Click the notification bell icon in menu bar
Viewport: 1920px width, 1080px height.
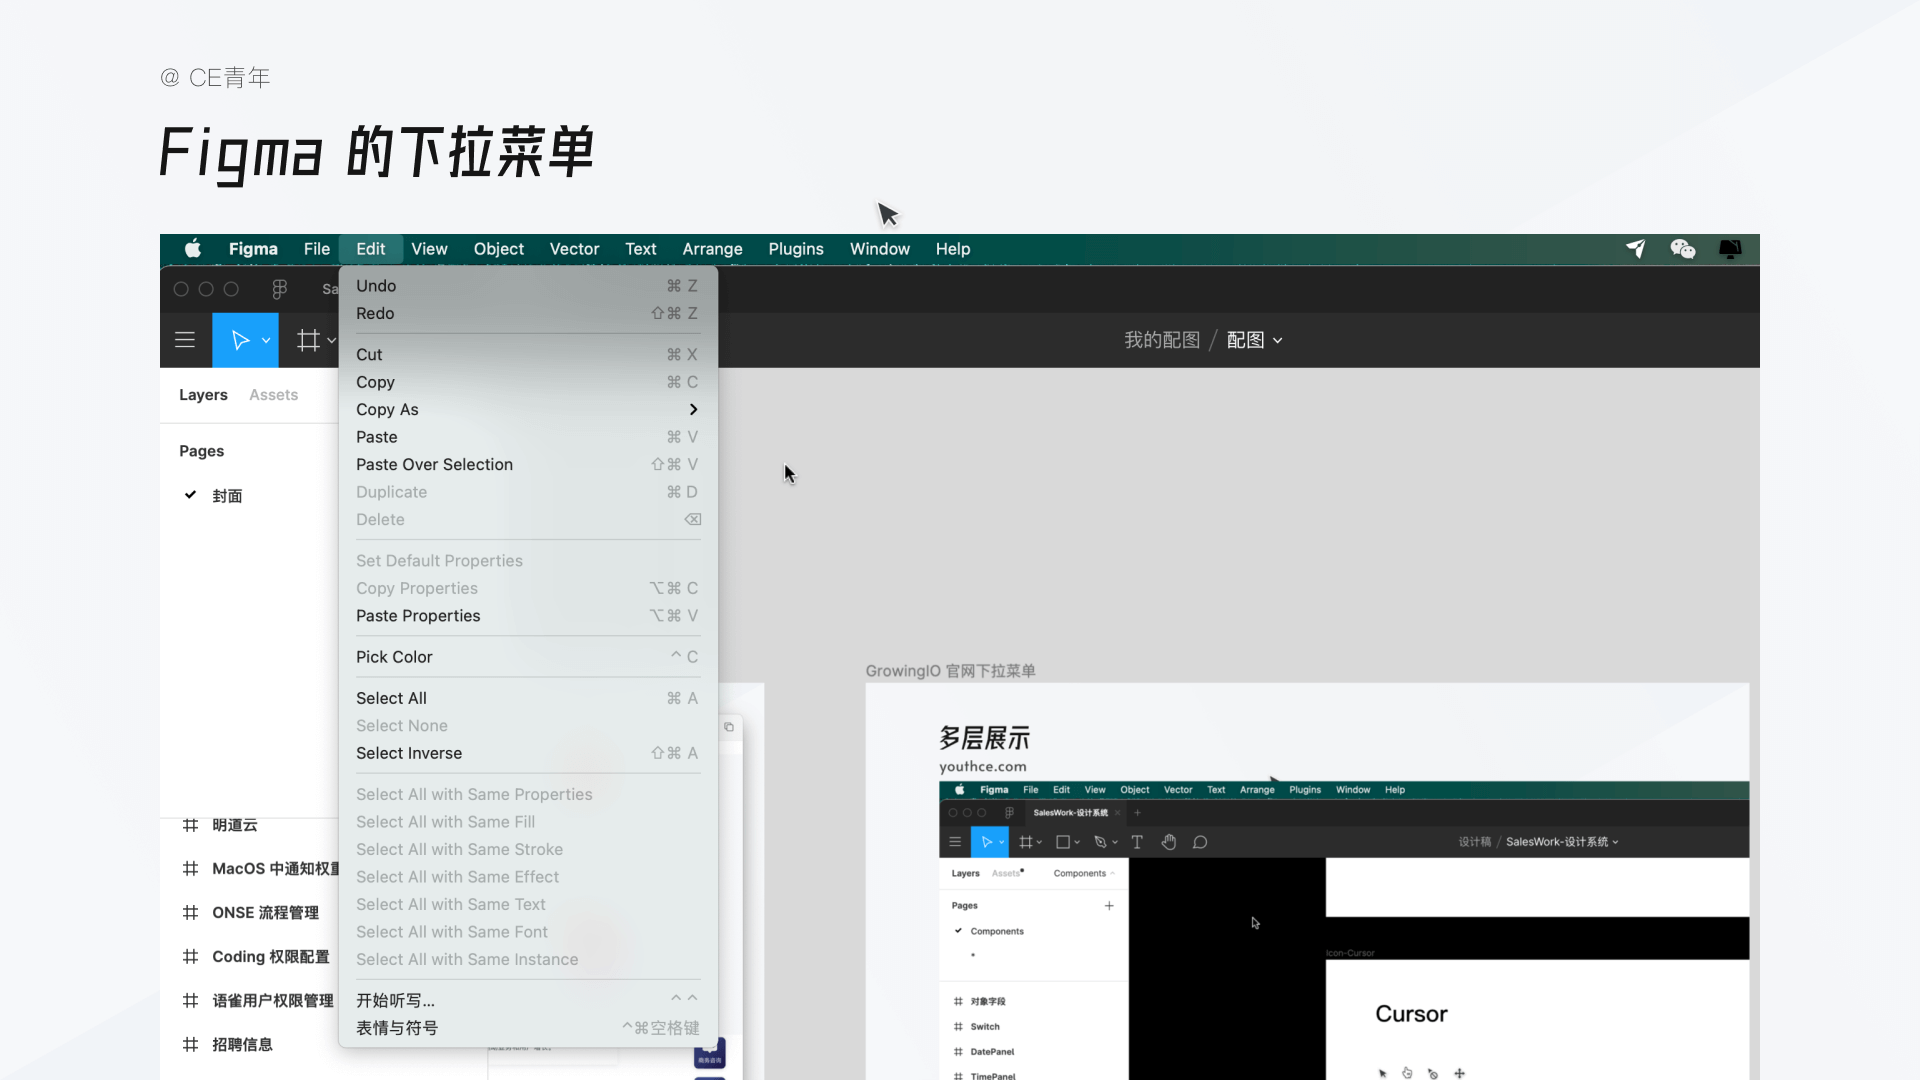1730,249
